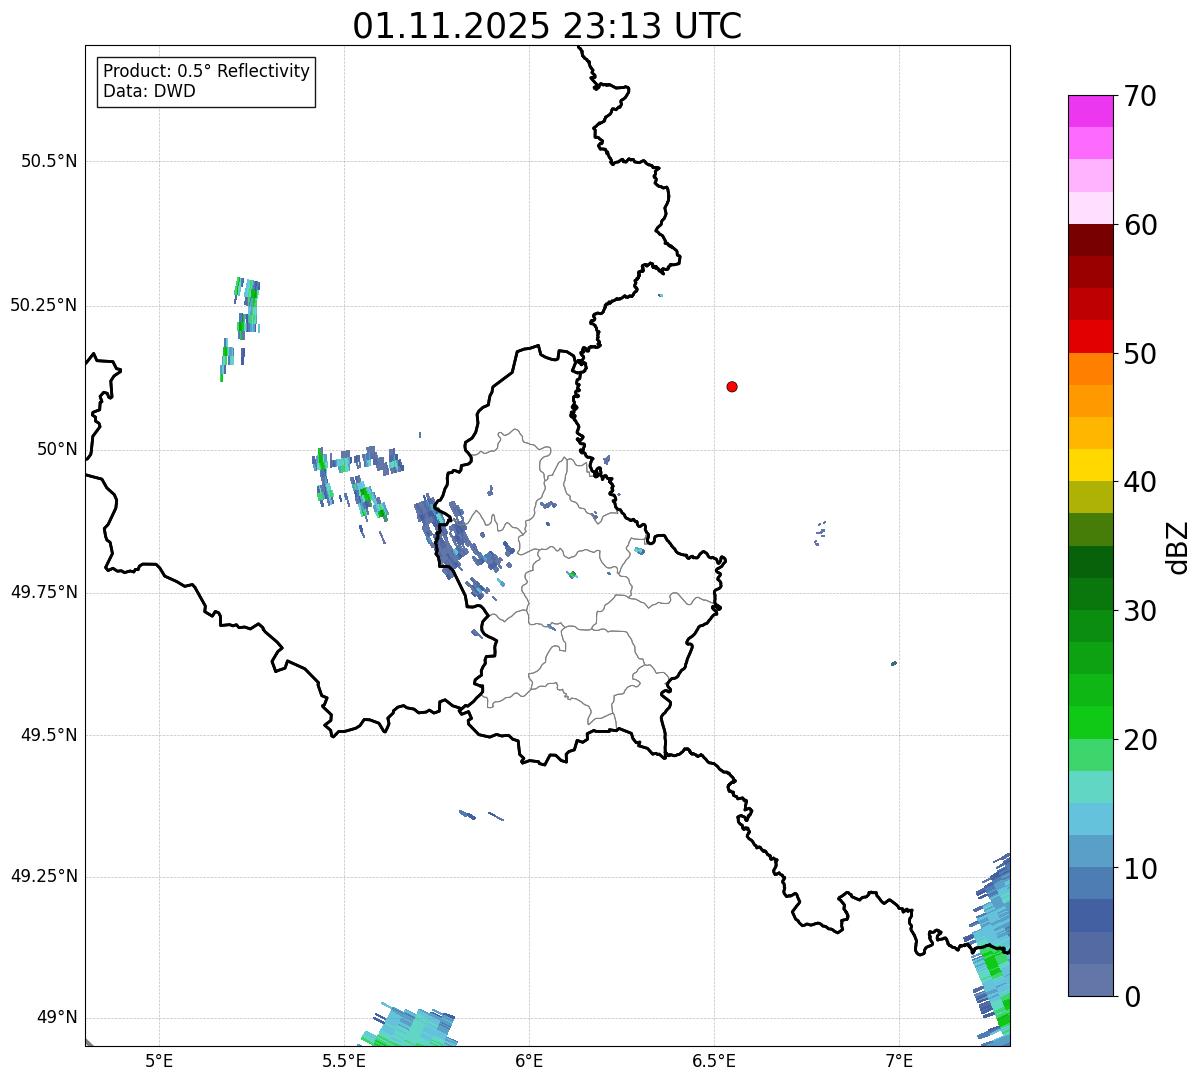Click the 50.5°N latitude label
Screen dimensions: 1202x1081
click(49, 161)
